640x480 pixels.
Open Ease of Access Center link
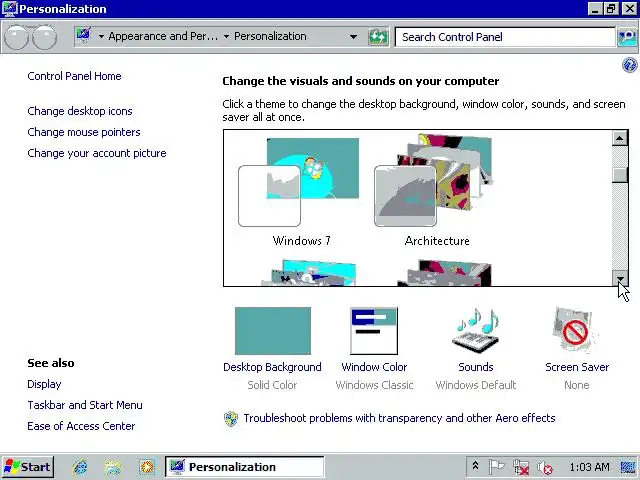point(81,426)
